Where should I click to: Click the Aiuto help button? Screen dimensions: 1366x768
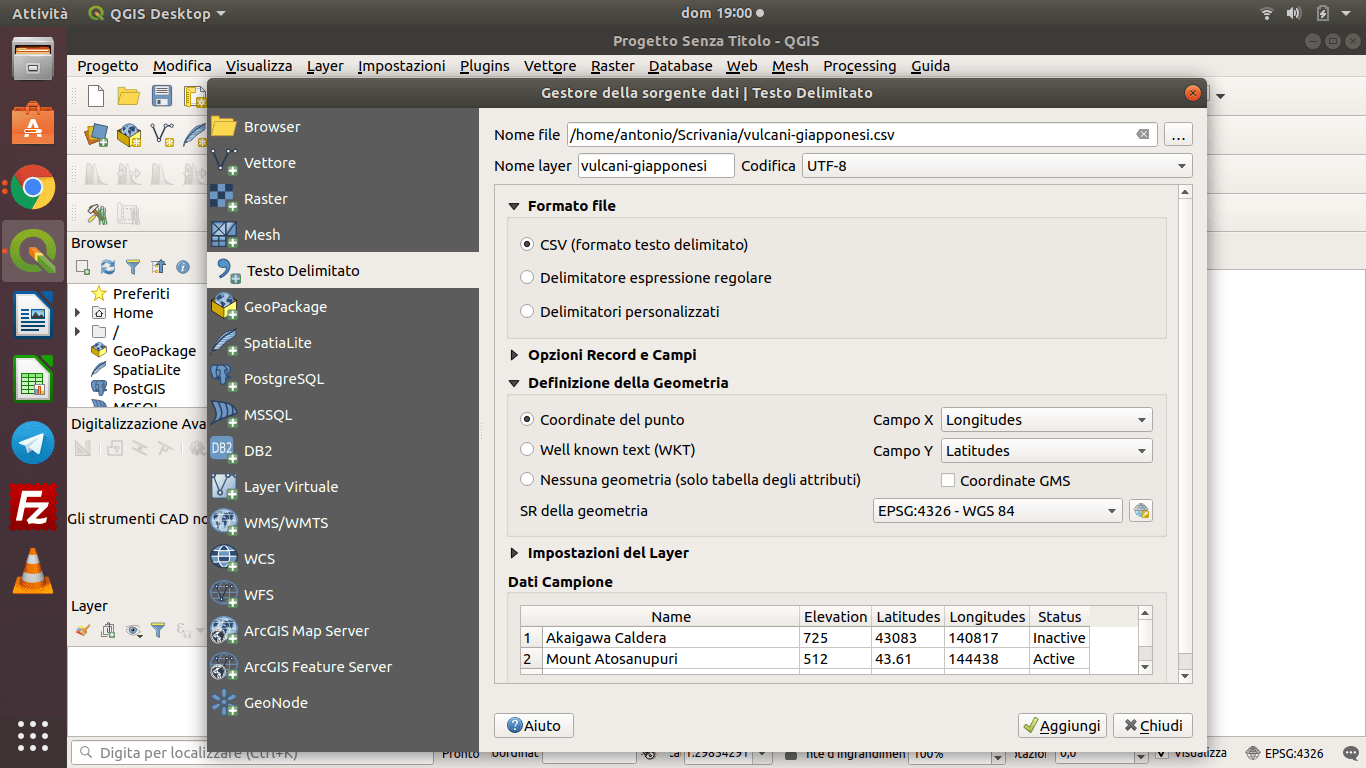point(534,726)
